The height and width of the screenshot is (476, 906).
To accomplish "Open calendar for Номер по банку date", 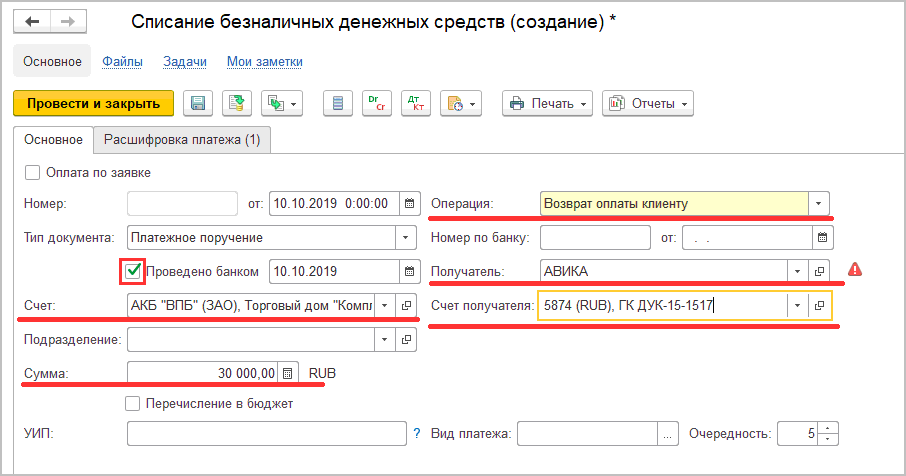I will pyautogui.click(x=823, y=237).
